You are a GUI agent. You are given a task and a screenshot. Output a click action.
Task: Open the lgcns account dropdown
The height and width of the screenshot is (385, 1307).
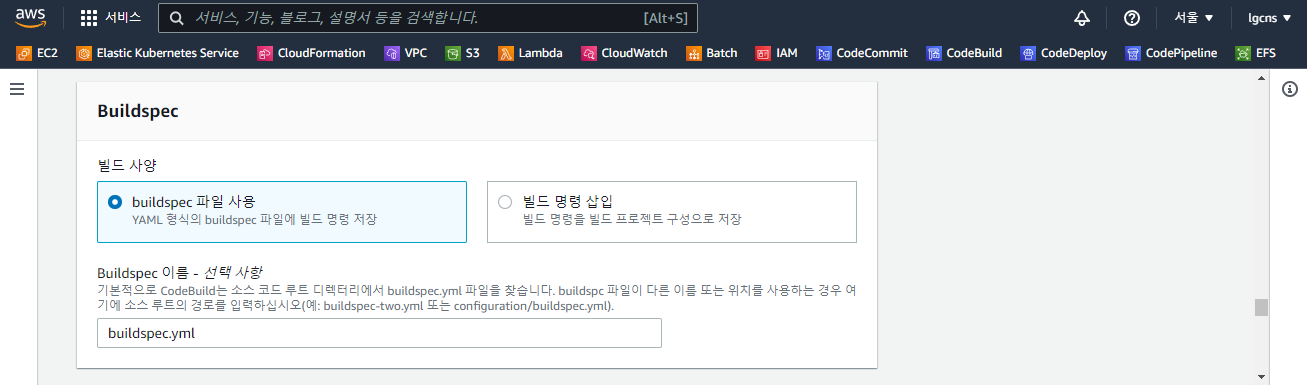(x=1269, y=18)
